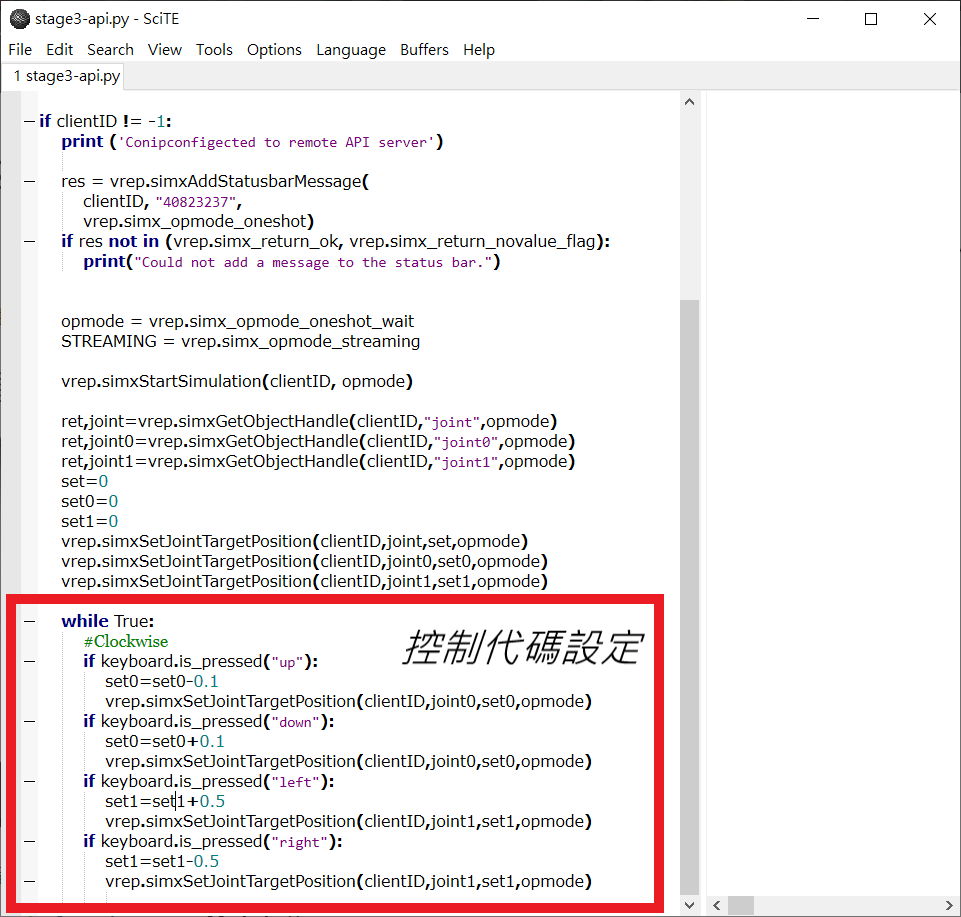The height and width of the screenshot is (917, 961).
Task: Open the File menu
Action: (x=20, y=50)
